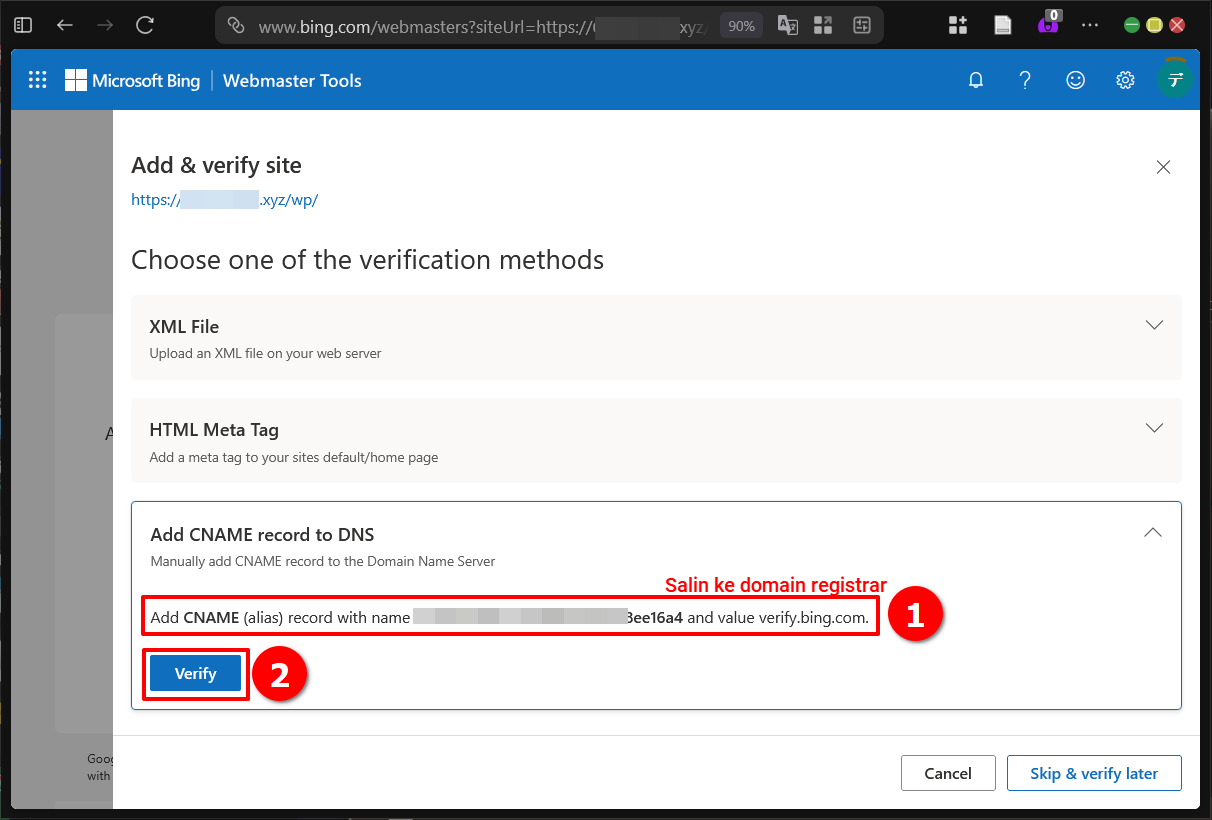The width and height of the screenshot is (1212, 820).
Task: Open the apps grid launcher beside Microsoft Bing
Action: click(37, 79)
